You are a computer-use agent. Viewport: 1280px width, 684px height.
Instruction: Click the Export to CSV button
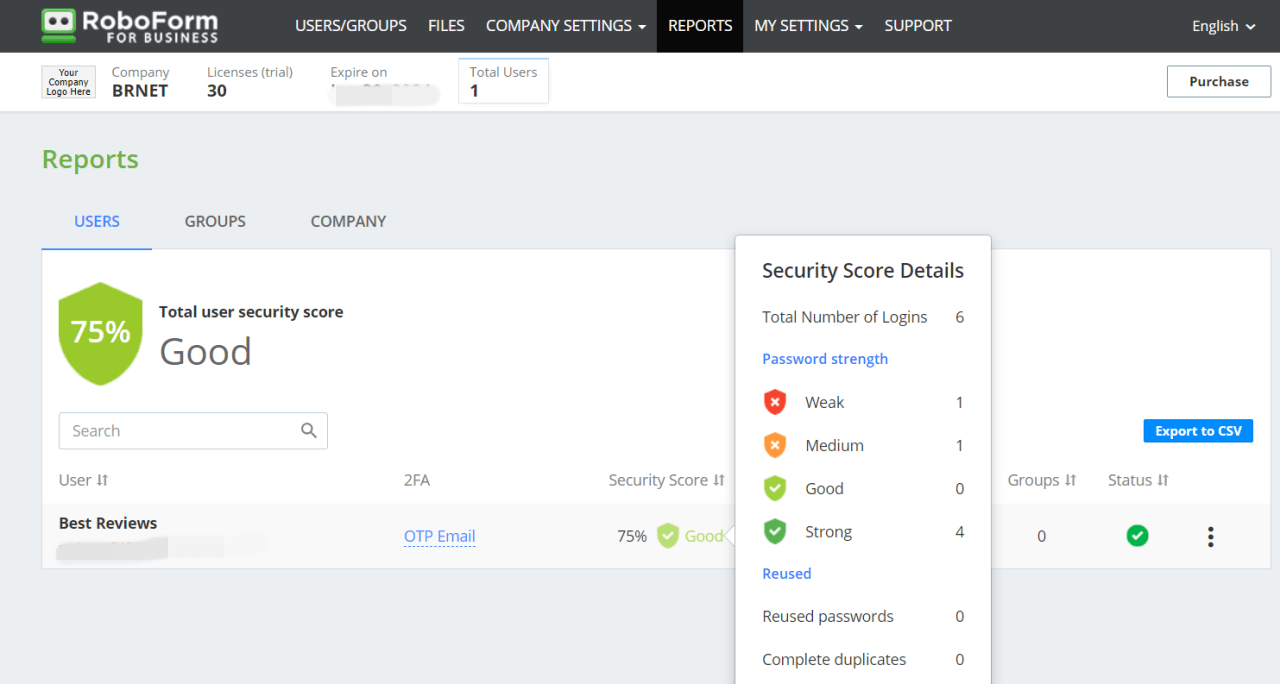(x=1197, y=430)
